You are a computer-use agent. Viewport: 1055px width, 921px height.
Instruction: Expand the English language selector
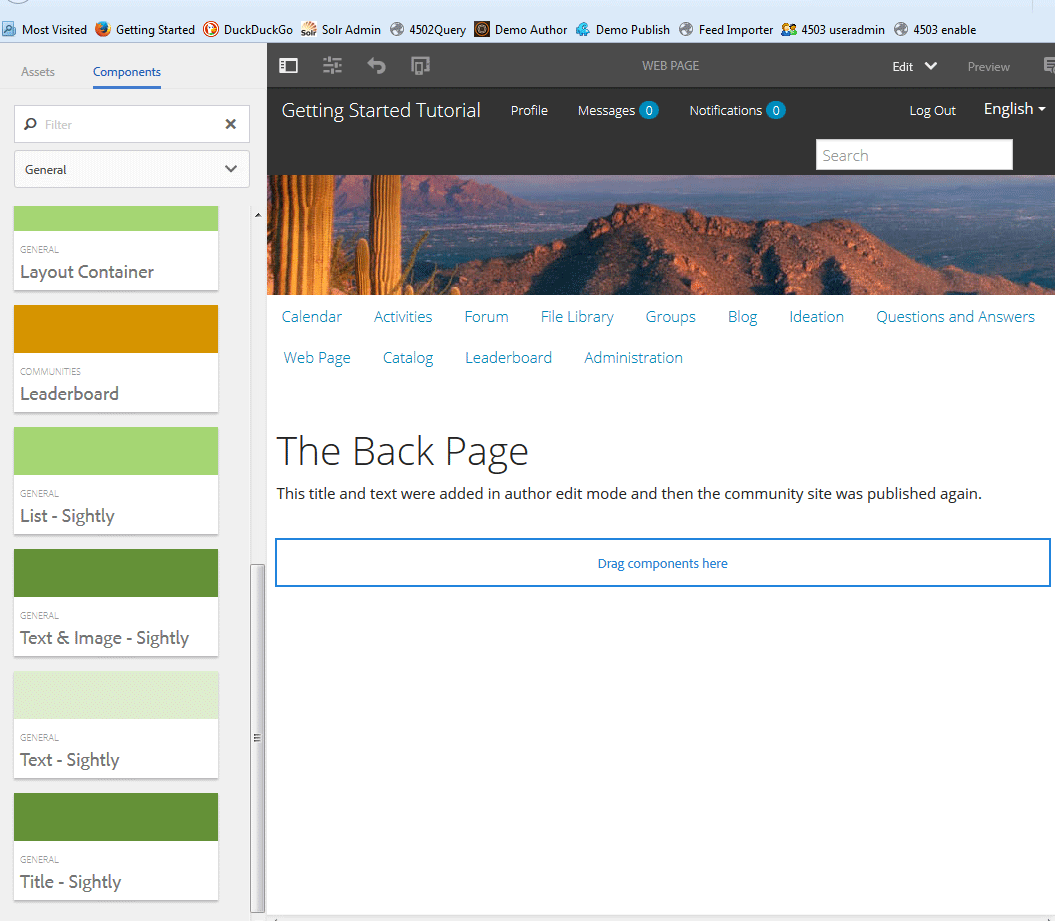(x=1014, y=109)
